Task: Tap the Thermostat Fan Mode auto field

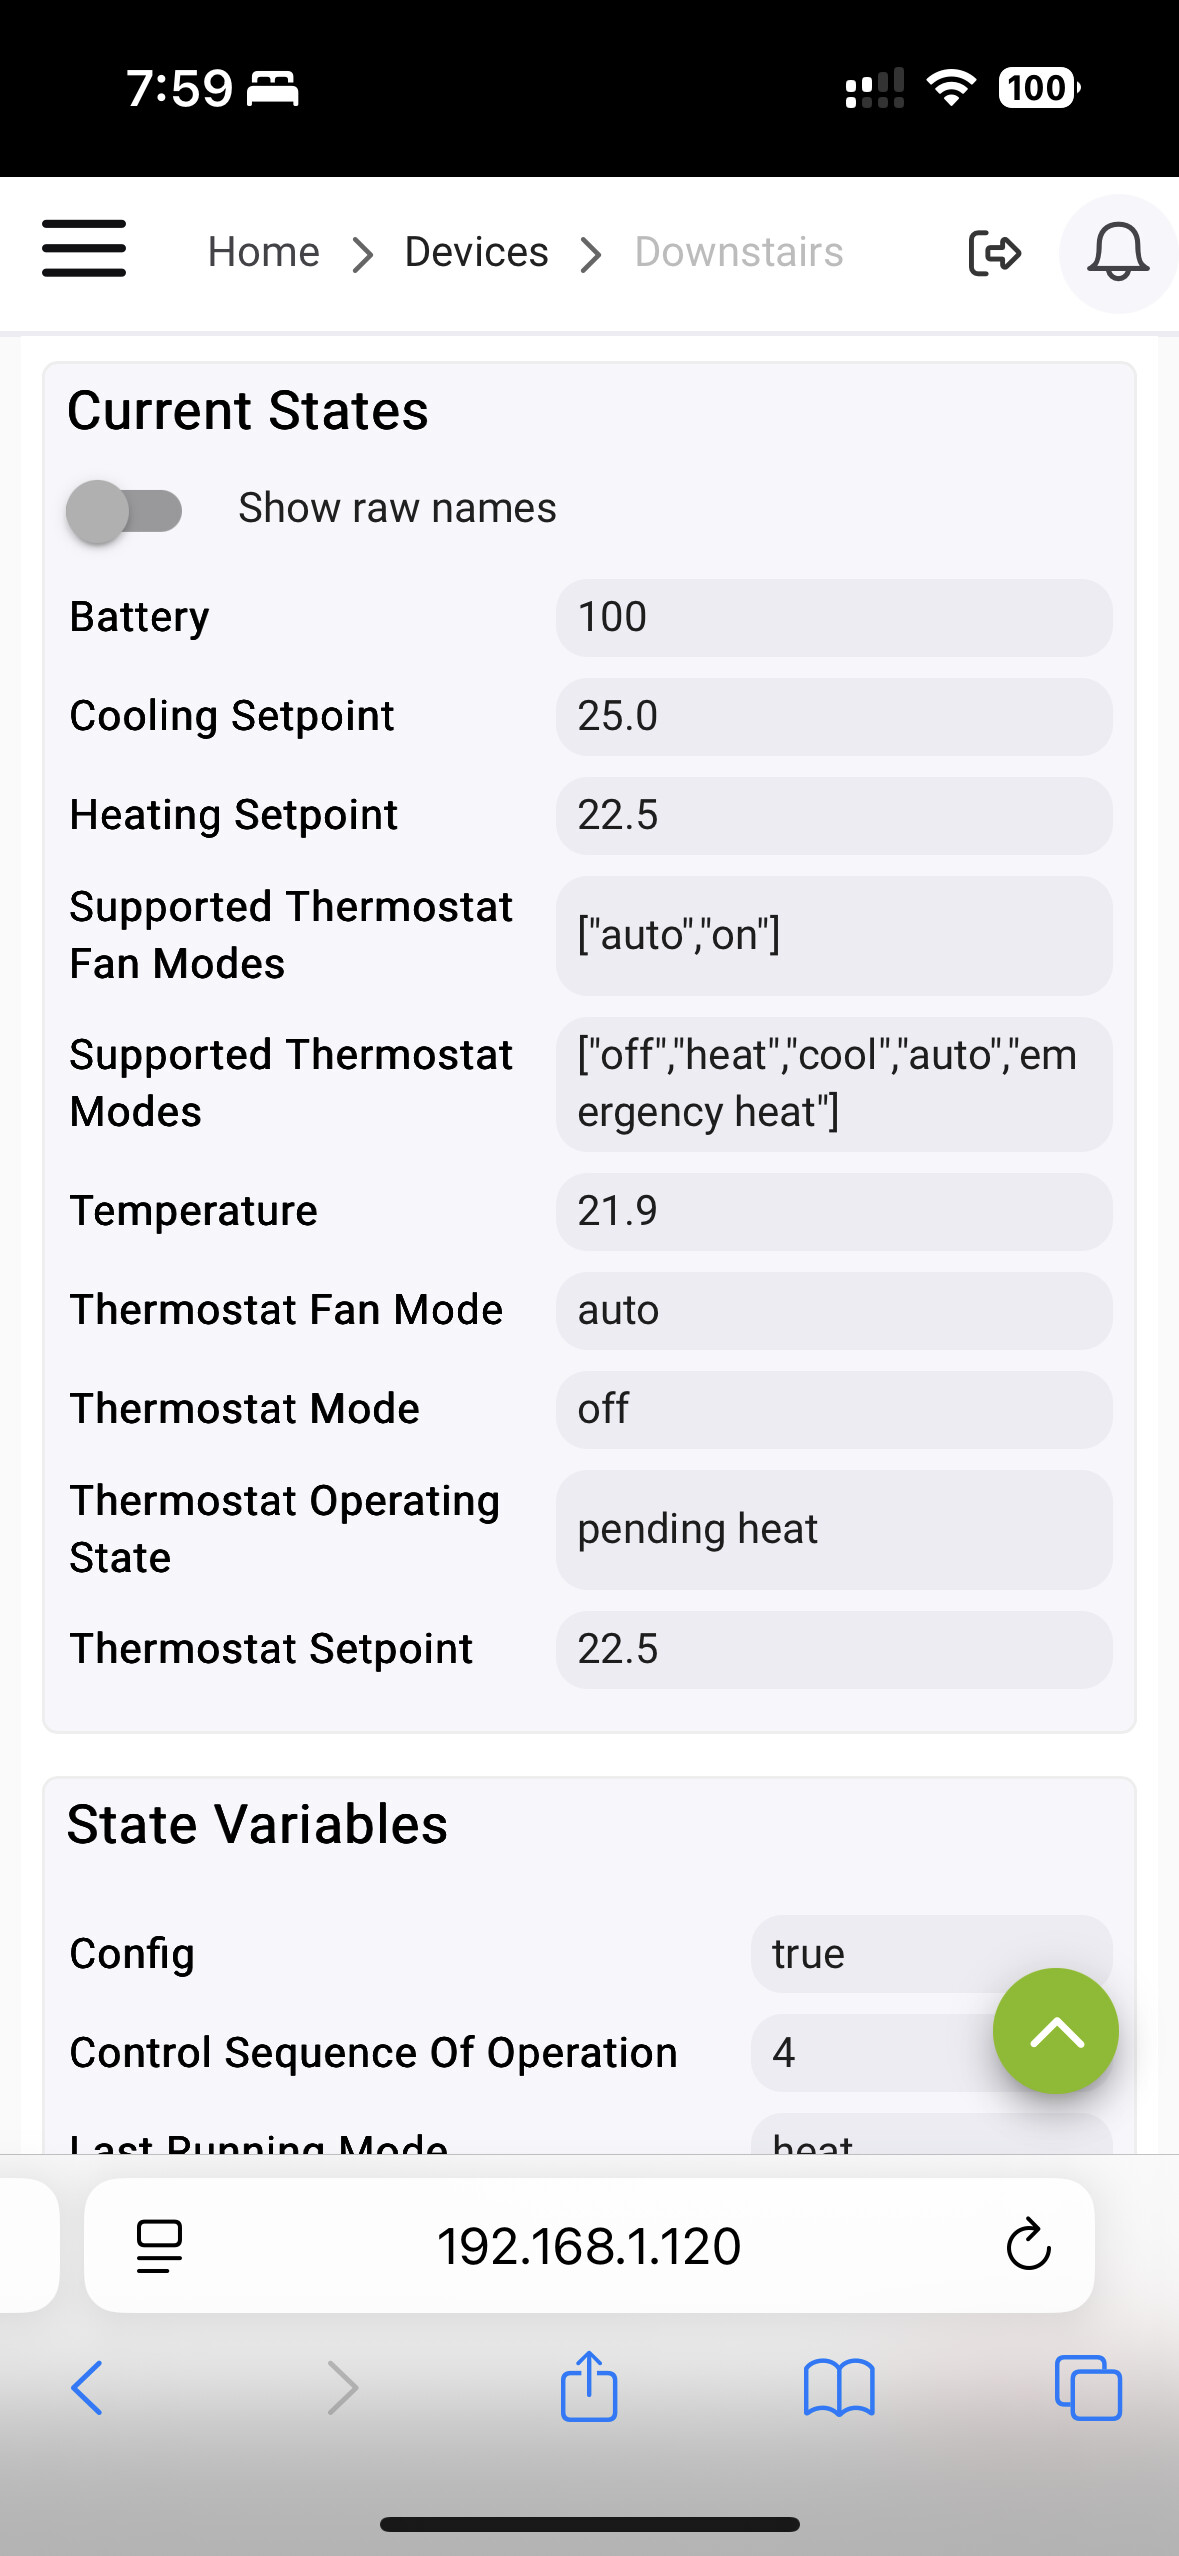Action: coord(834,1310)
